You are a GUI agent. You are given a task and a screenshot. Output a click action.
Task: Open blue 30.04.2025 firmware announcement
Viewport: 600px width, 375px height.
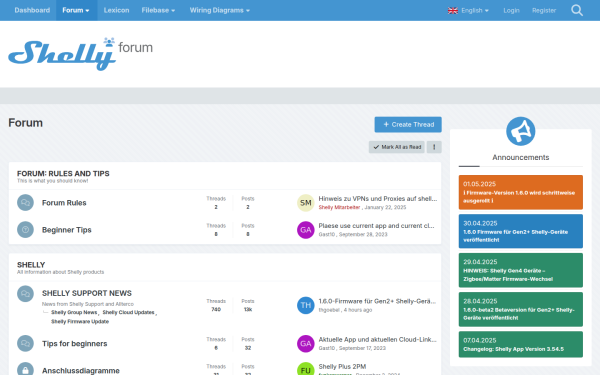click(x=520, y=231)
